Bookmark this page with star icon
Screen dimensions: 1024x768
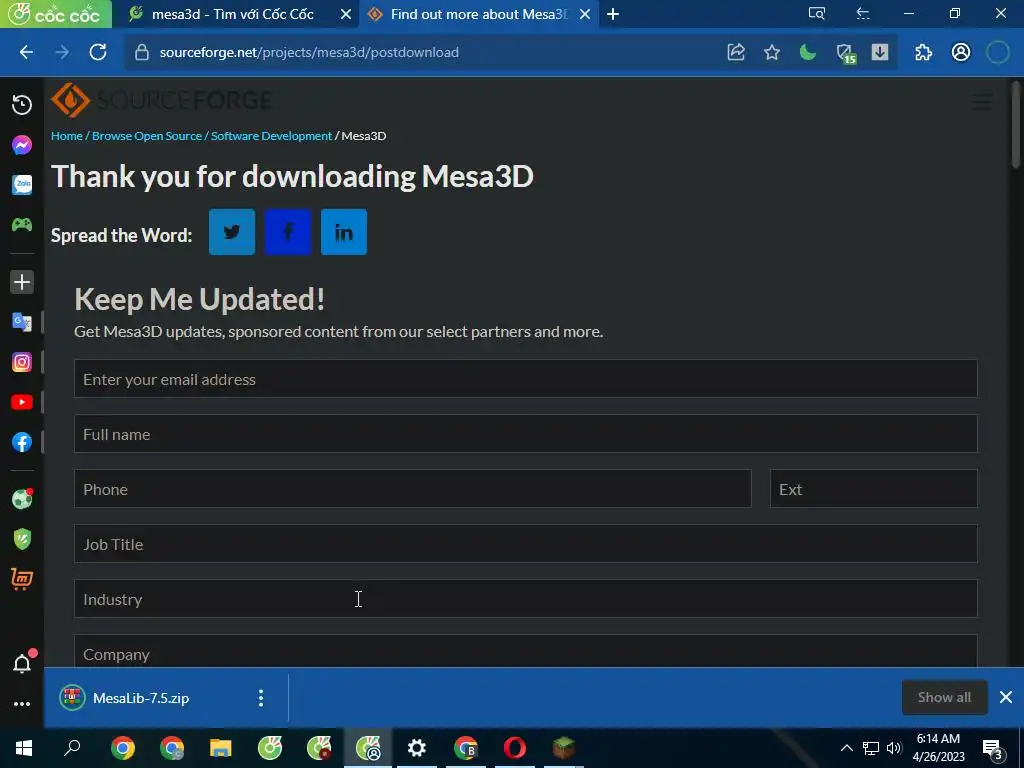tap(772, 52)
